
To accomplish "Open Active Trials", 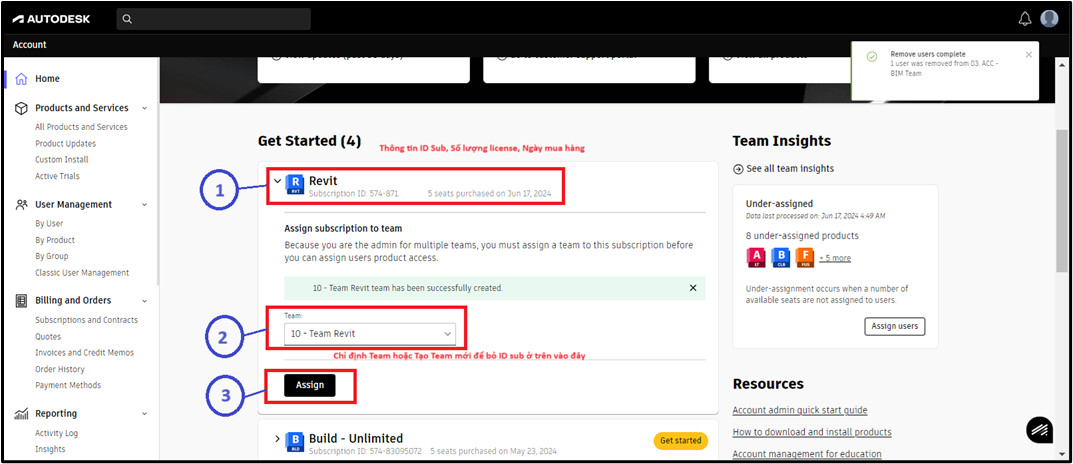I will point(57,176).
